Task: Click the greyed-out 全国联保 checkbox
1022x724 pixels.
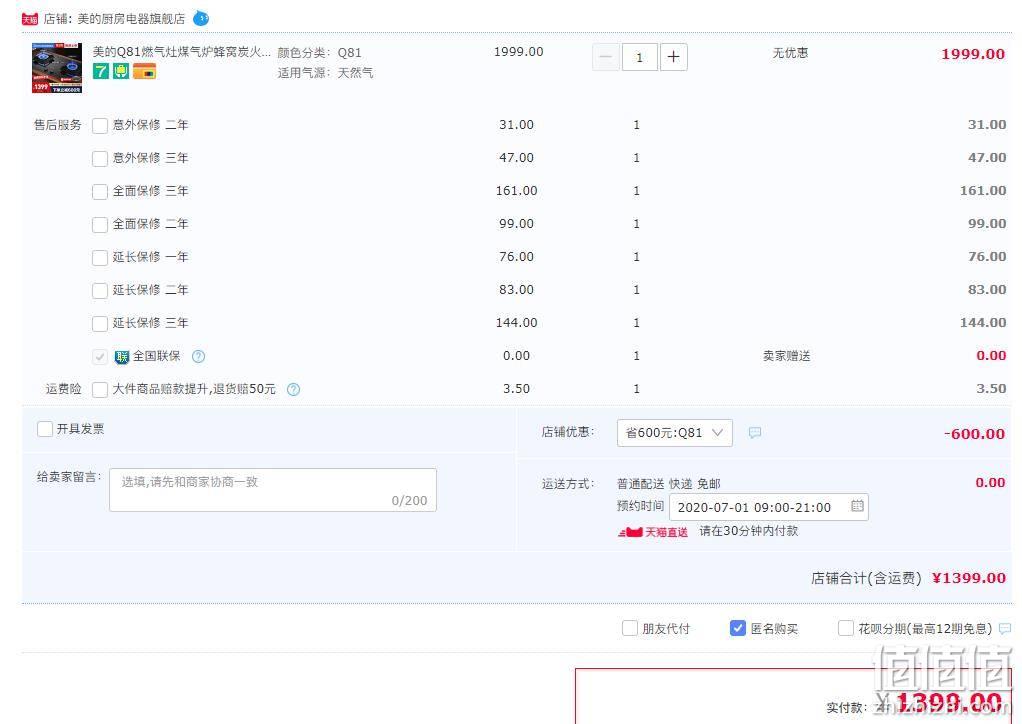Action: [x=100, y=356]
